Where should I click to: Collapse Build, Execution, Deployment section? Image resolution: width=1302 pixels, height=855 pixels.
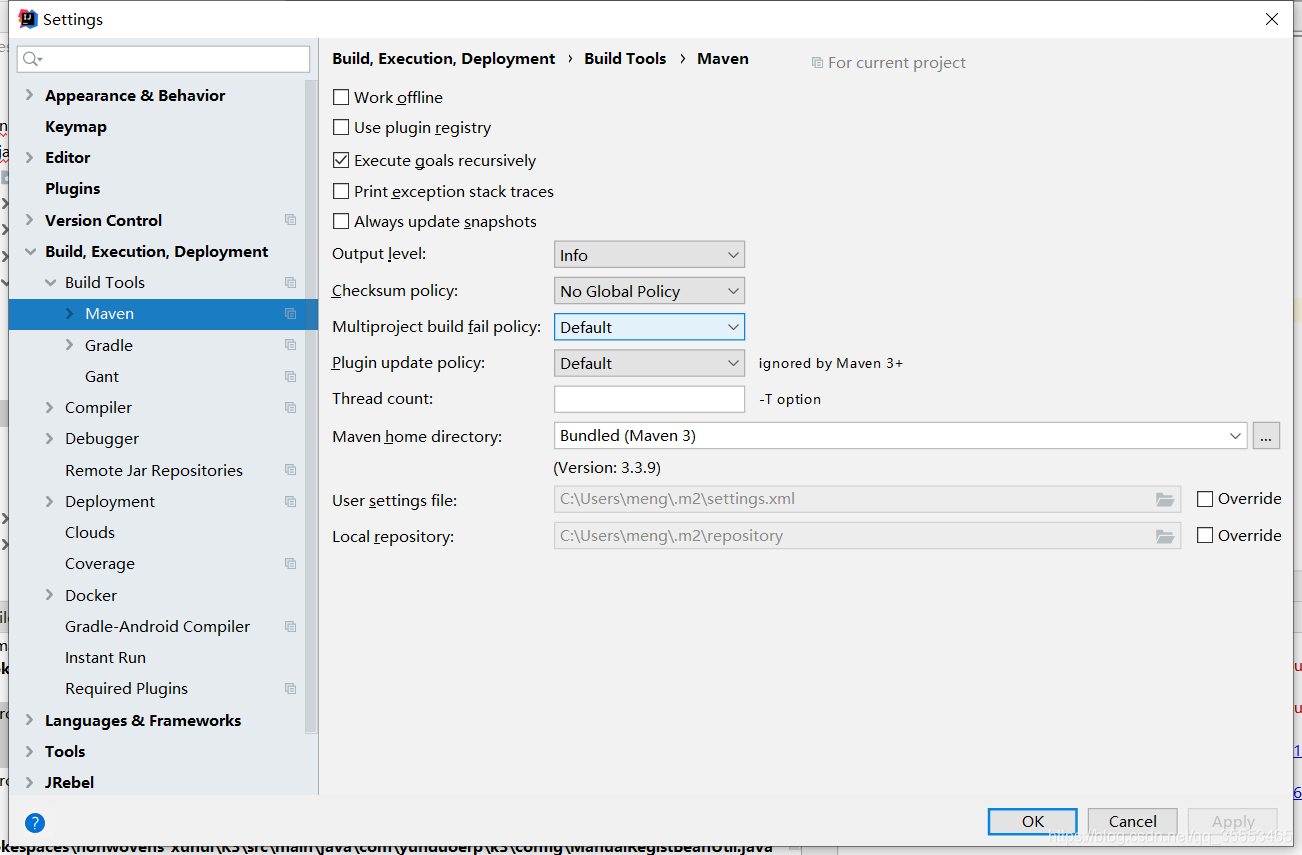tap(29, 251)
